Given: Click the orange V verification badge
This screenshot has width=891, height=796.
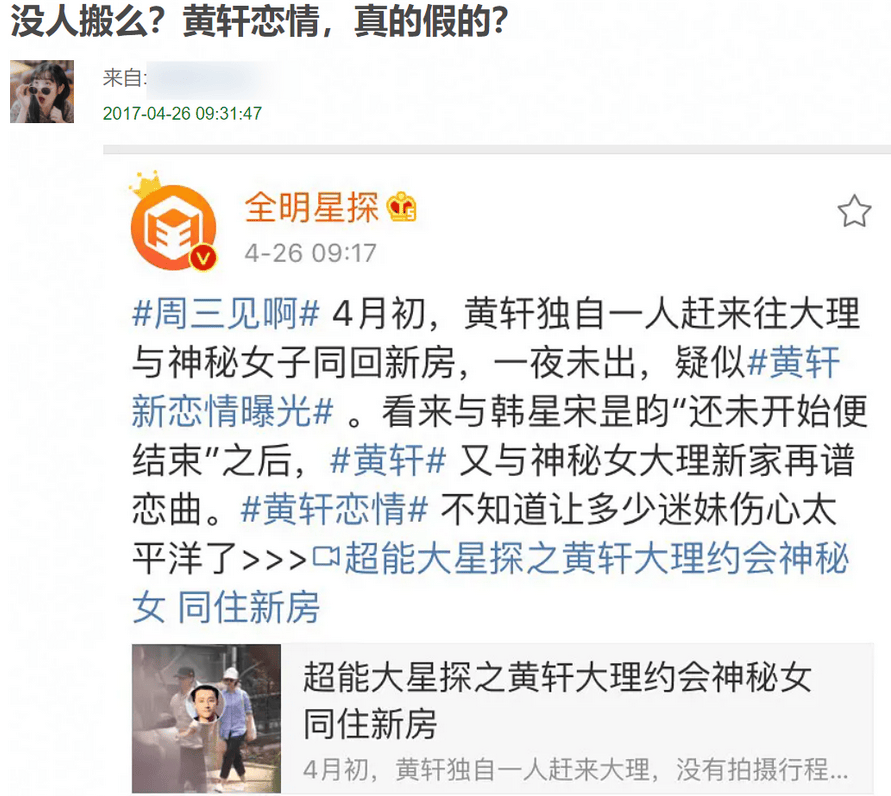Looking at the screenshot, I should pos(203,259).
